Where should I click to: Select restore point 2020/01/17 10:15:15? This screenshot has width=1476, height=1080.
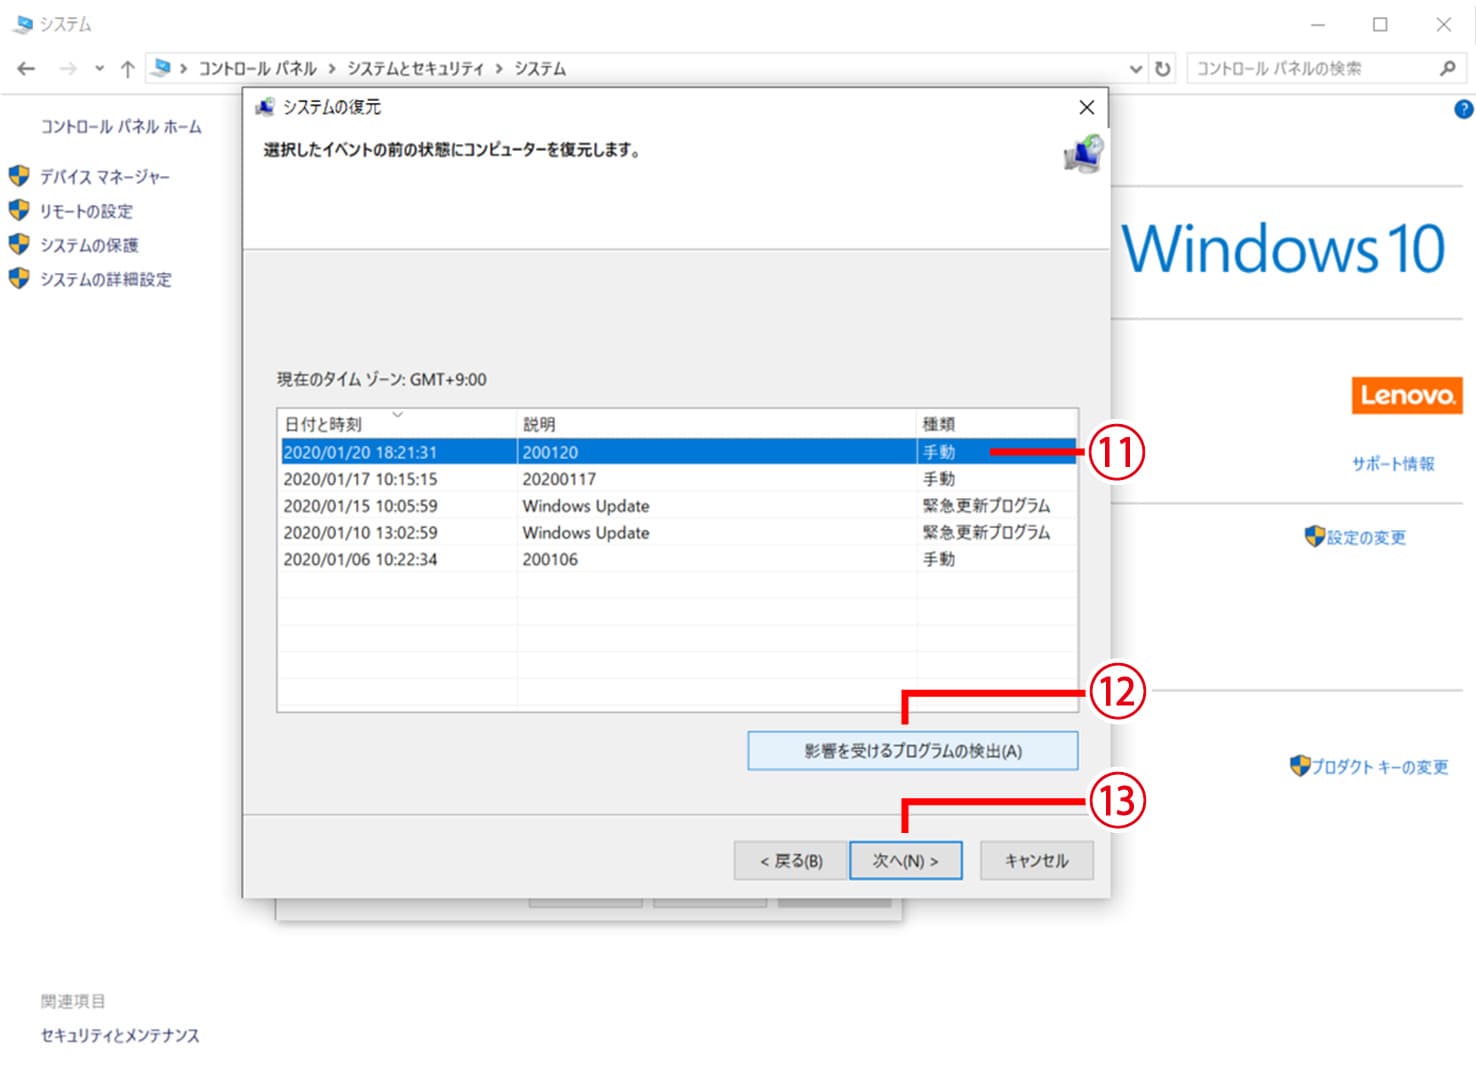click(678, 479)
